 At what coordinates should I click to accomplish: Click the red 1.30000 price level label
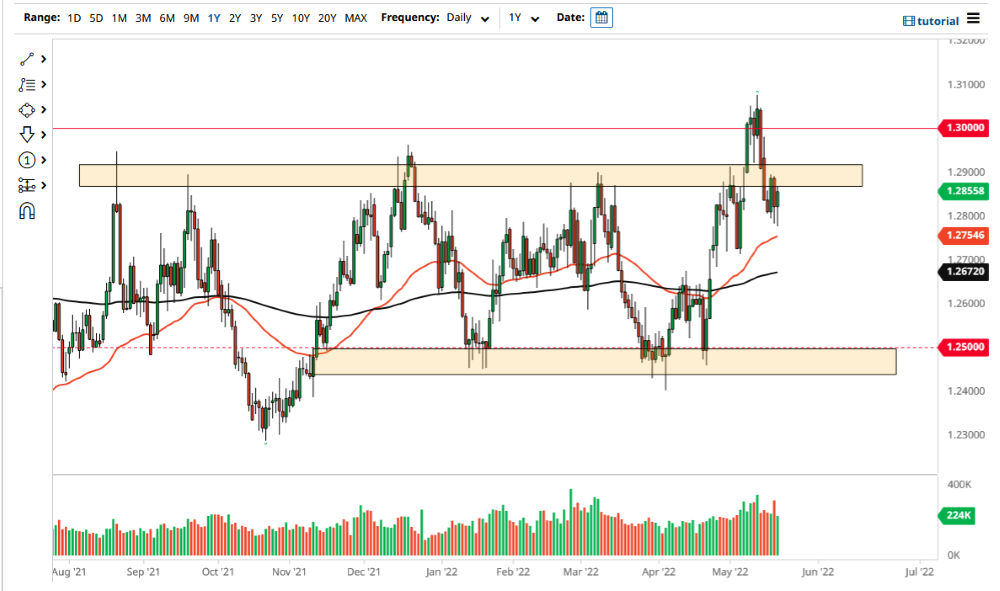(x=964, y=128)
